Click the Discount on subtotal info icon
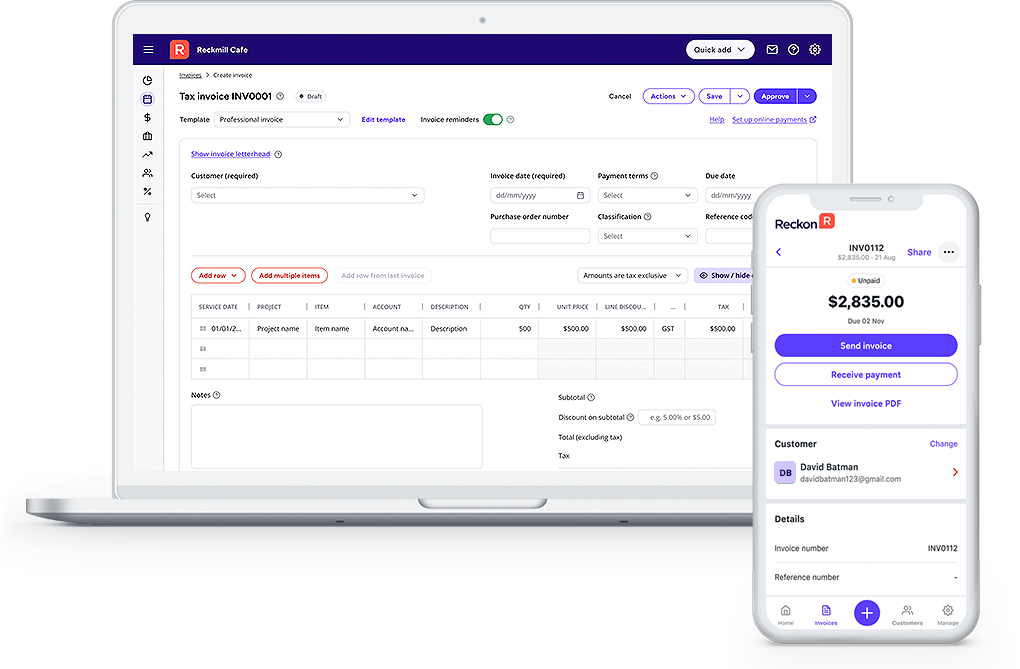The height and width of the screenshot is (669, 1020). [x=630, y=417]
